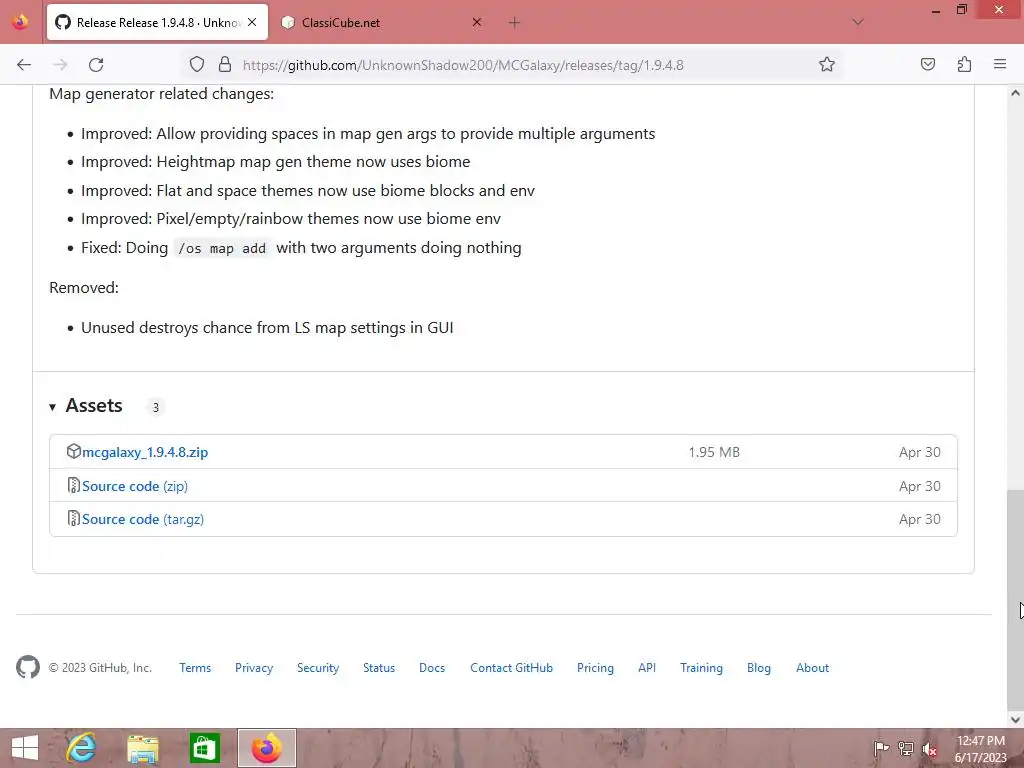
Task: Open the Terms footer link
Action: pos(195,667)
